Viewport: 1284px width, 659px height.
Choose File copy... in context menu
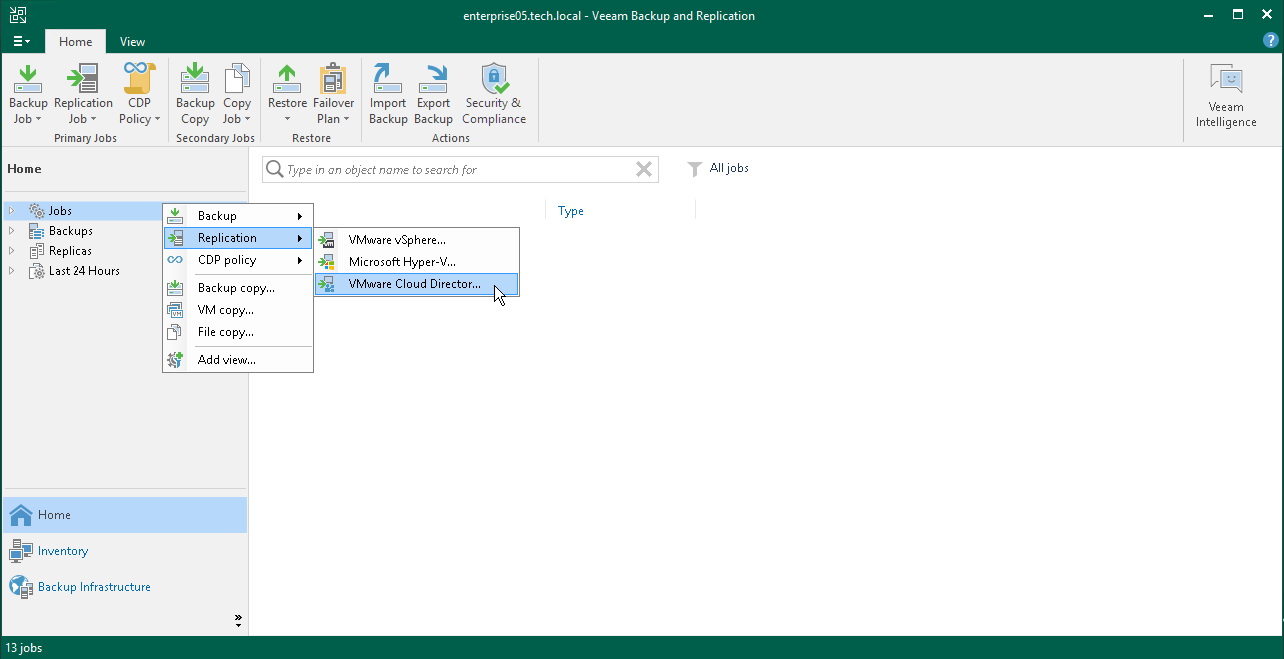pyautogui.click(x=238, y=332)
